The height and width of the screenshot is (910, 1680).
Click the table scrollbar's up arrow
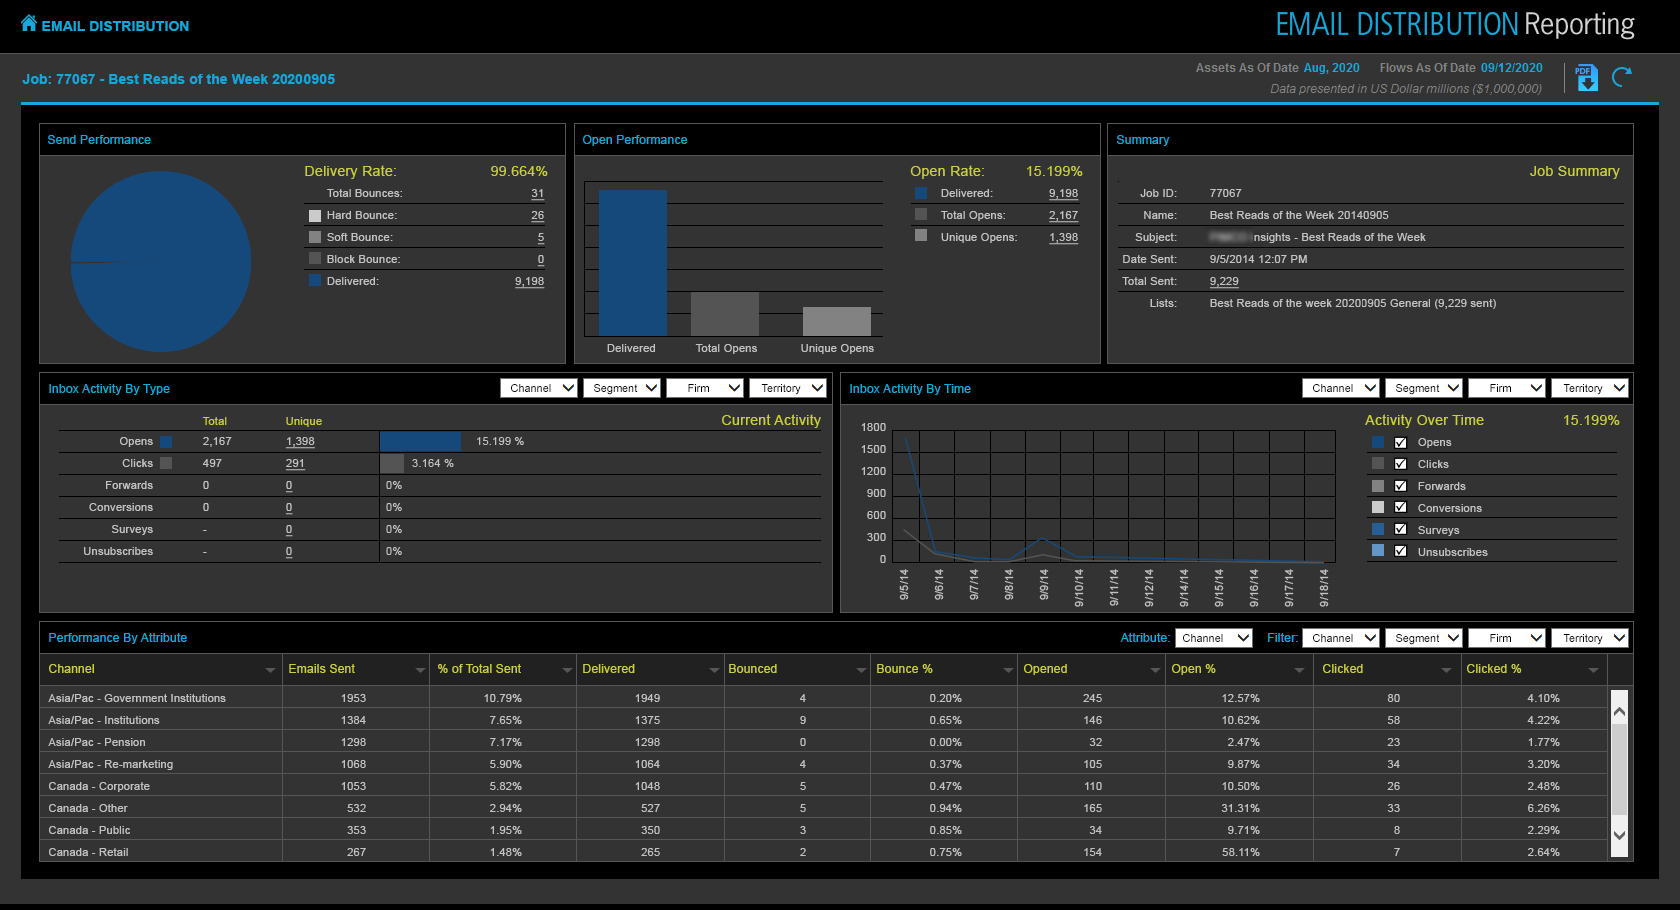pyautogui.click(x=1619, y=712)
